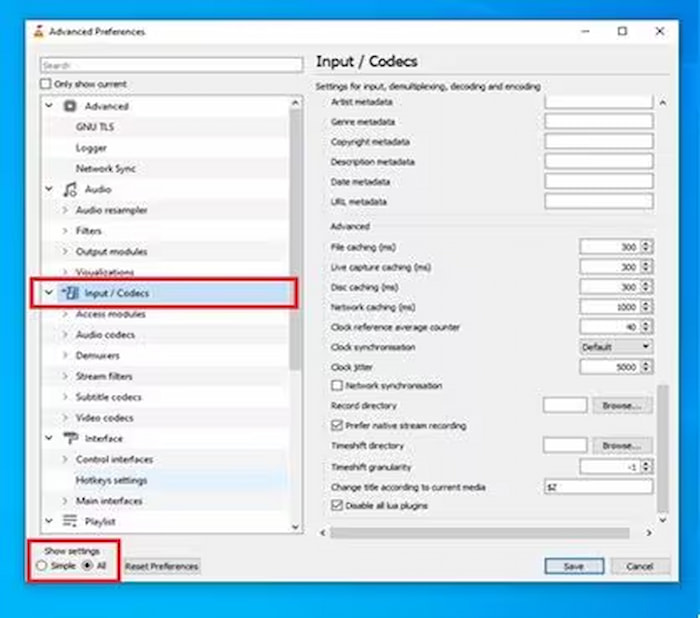Image resolution: width=700 pixels, height=618 pixels.
Task: Expand the Video codecs tree node
Action: point(65,418)
